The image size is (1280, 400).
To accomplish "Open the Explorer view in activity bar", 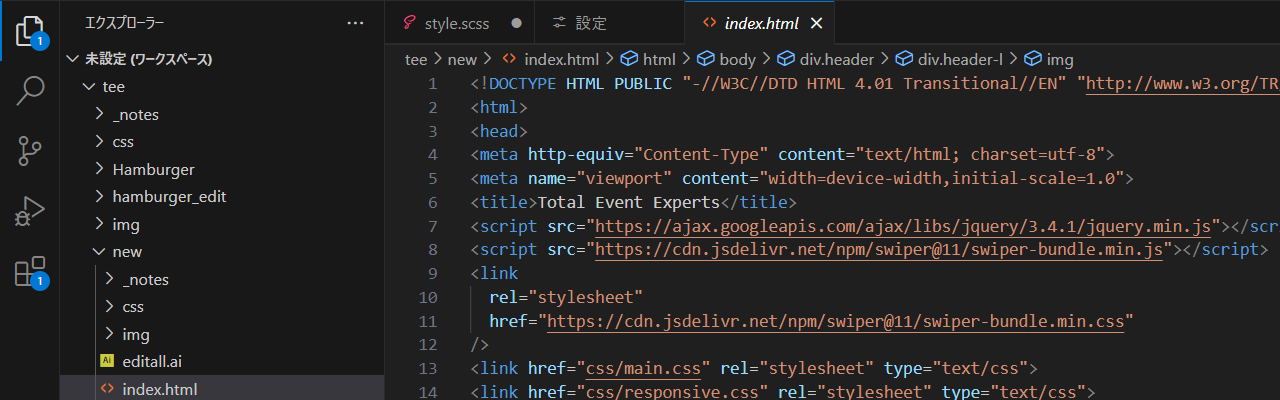I will 30,30.
